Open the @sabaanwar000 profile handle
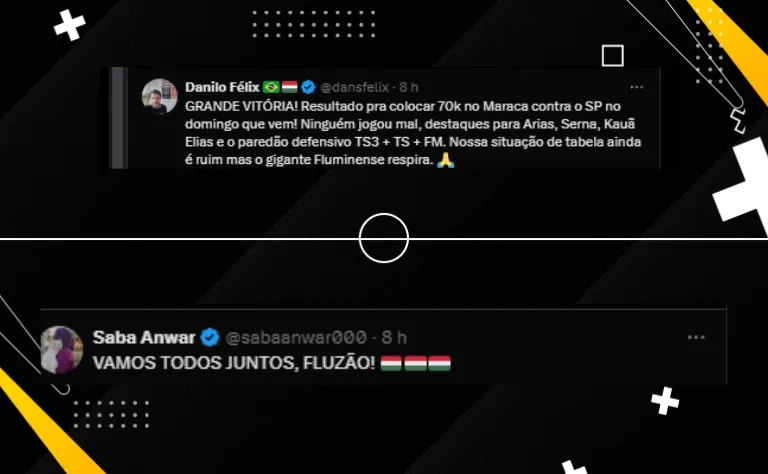 (296, 337)
